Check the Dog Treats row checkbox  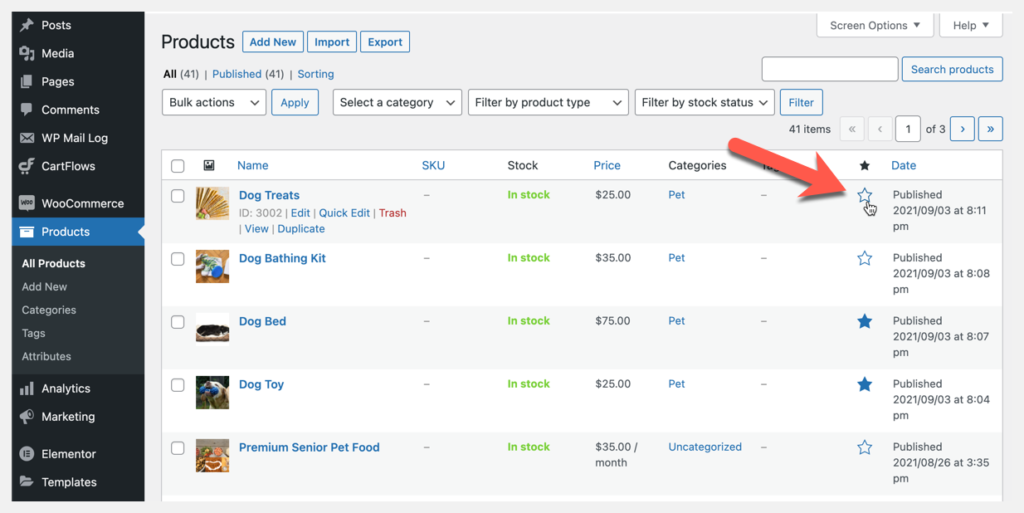coord(178,196)
